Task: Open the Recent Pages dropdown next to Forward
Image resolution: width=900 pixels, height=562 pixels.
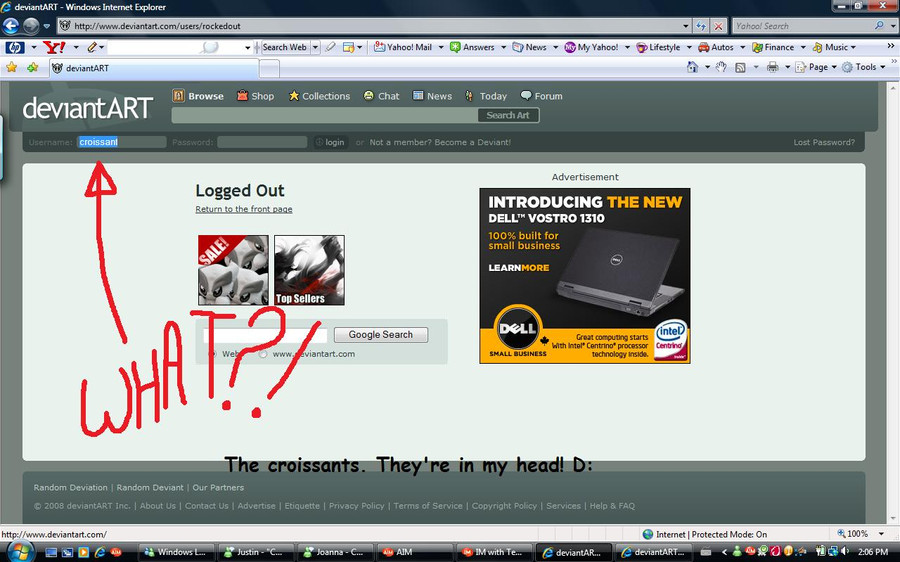Action: (x=46, y=26)
